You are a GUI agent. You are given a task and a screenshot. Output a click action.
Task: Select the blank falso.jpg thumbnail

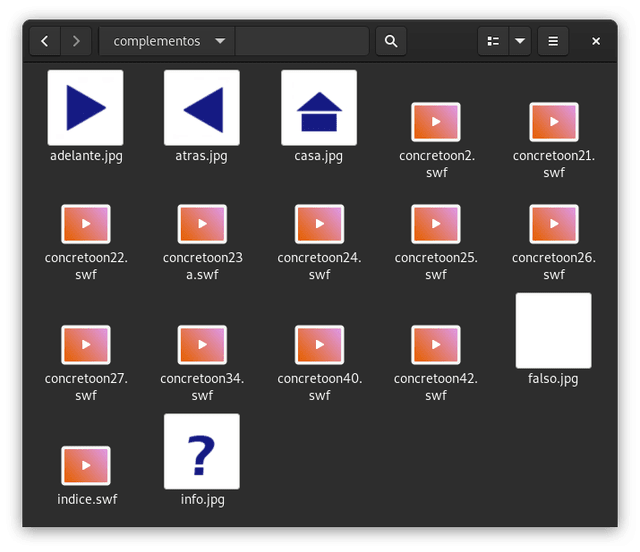tap(553, 330)
